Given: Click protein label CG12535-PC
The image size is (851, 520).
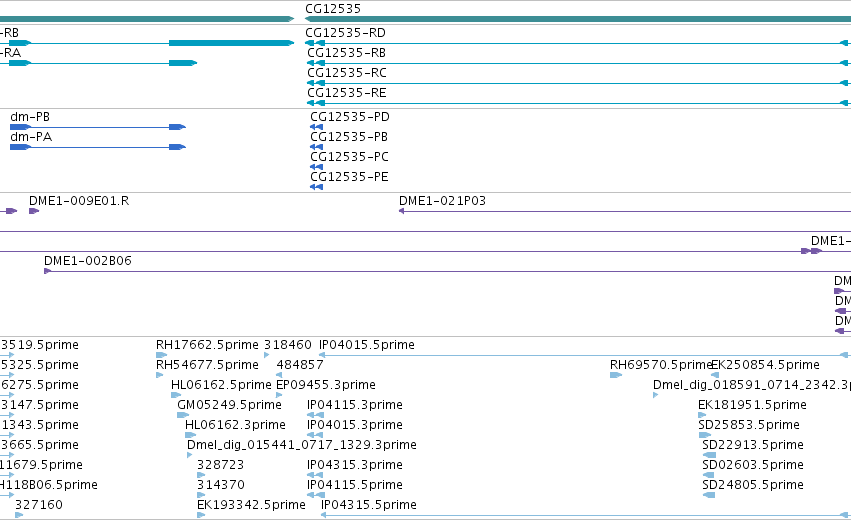Looking at the screenshot, I should (x=350, y=157).
